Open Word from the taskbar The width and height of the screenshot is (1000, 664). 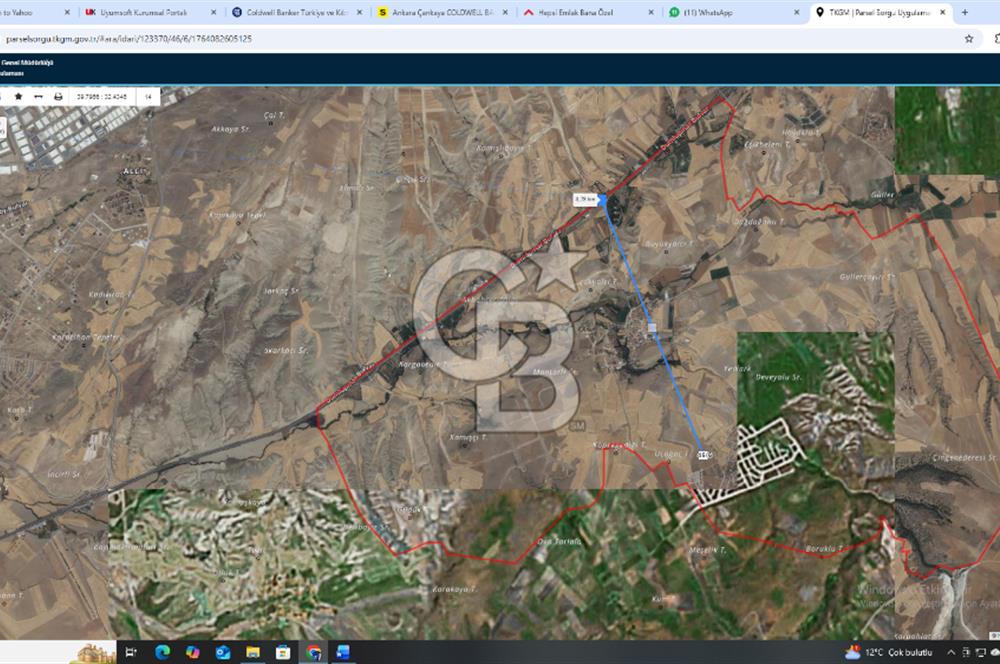[343, 652]
